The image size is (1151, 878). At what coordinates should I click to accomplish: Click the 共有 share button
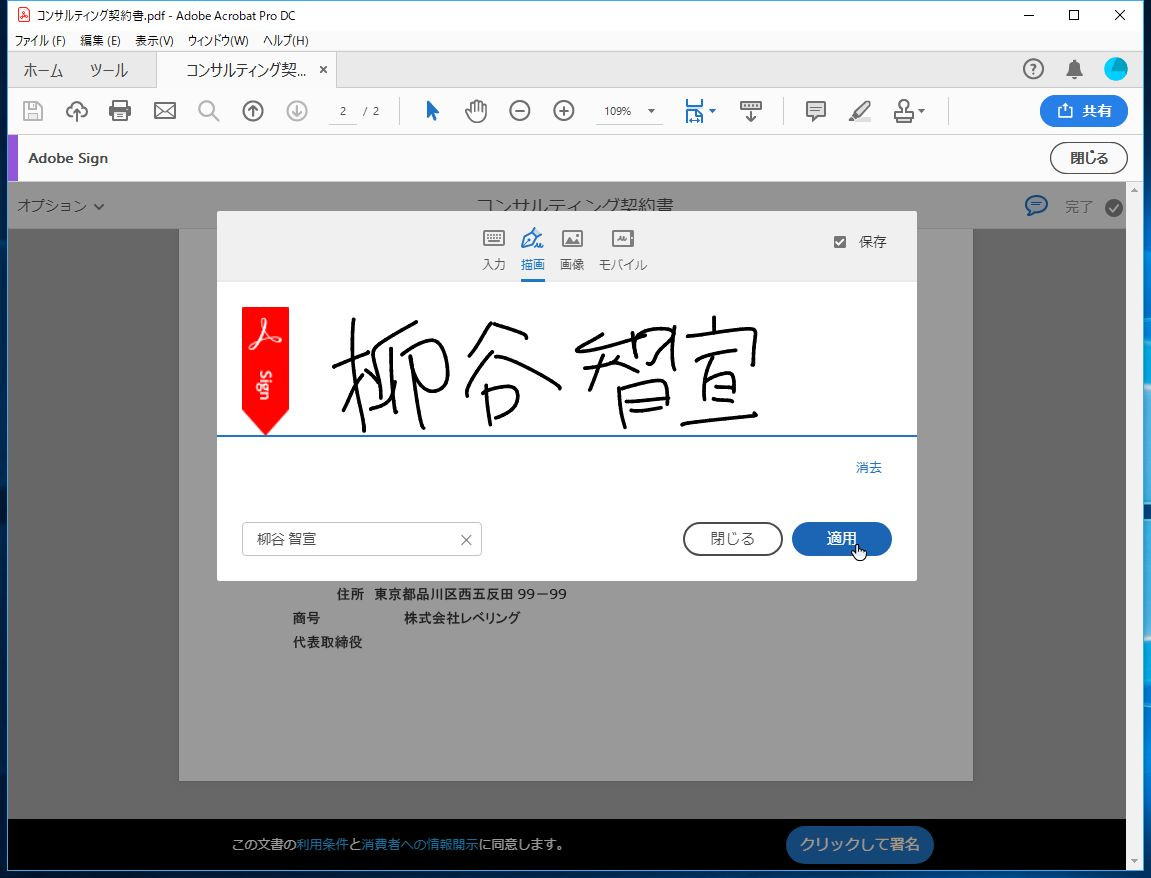point(1084,111)
